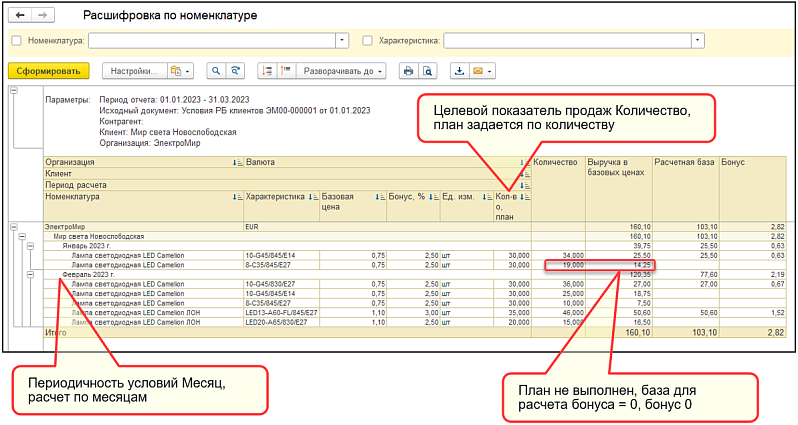Click the Сформировать button
This screenshot has height=425, width=798.
point(48,71)
